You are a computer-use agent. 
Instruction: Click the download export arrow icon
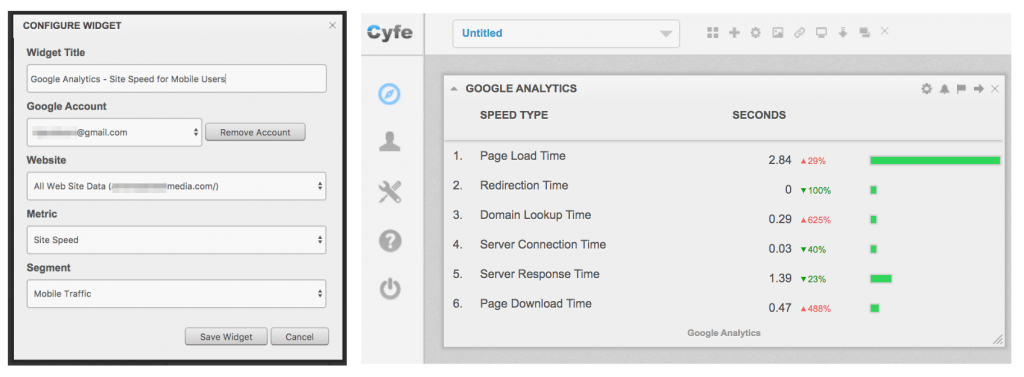(x=843, y=33)
